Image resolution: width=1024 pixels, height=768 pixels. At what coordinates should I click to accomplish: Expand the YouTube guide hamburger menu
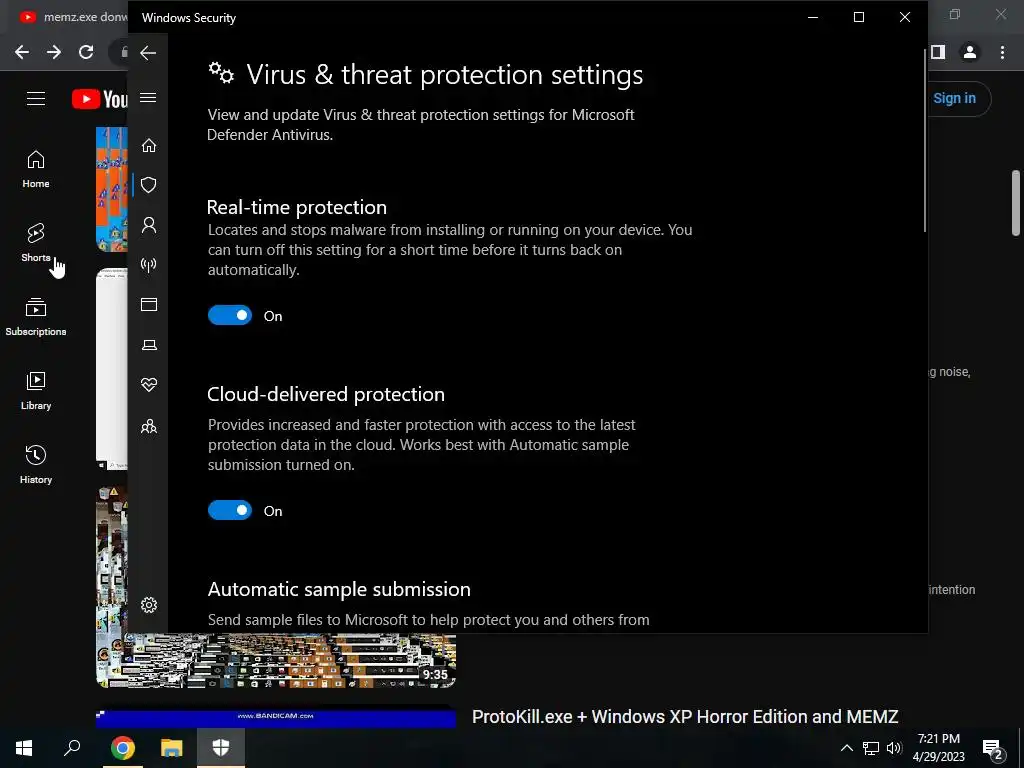(x=36, y=99)
